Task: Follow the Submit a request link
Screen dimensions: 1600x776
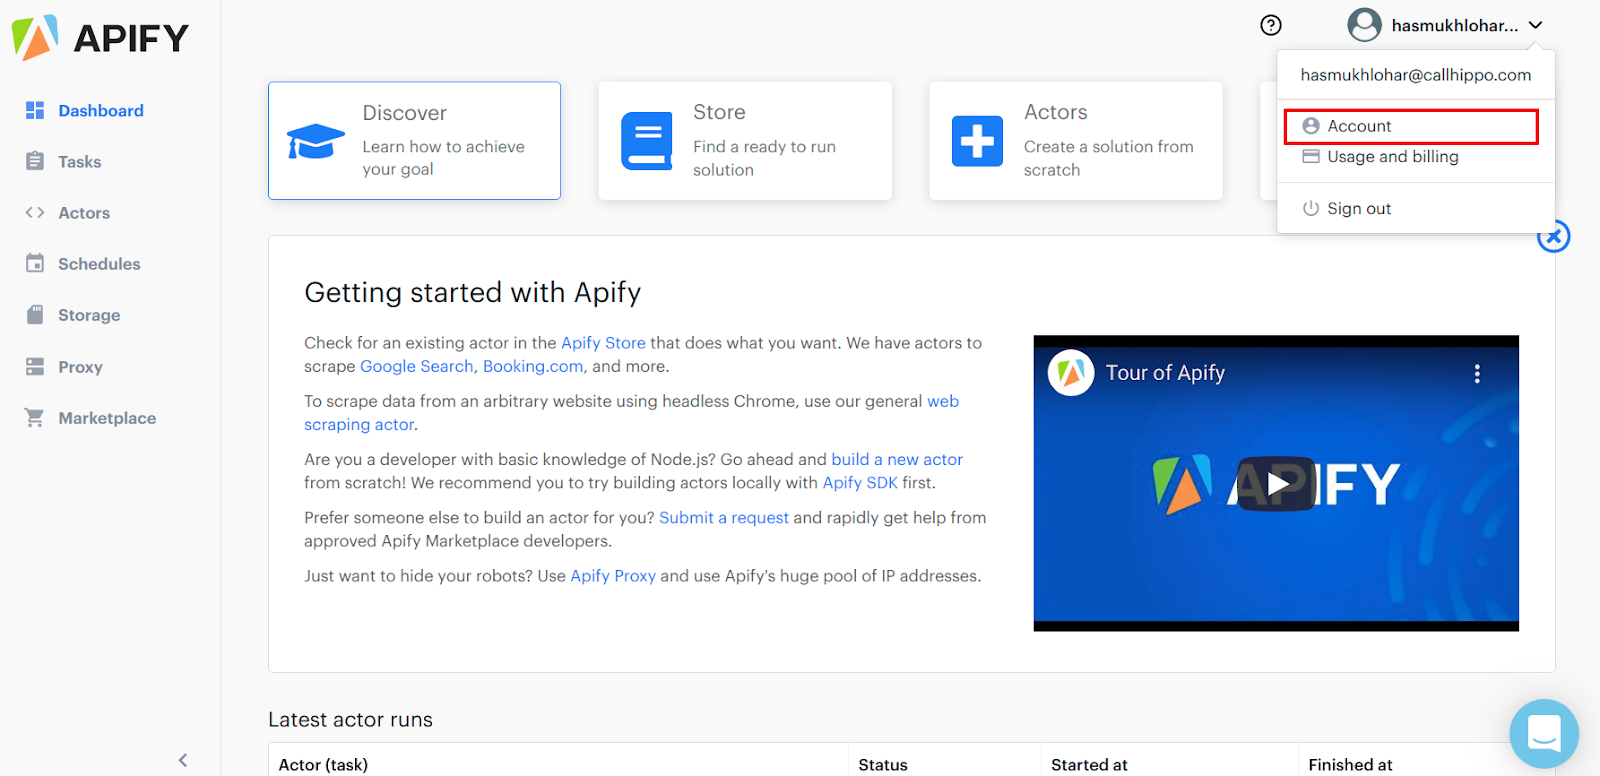Action: [724, 518]
